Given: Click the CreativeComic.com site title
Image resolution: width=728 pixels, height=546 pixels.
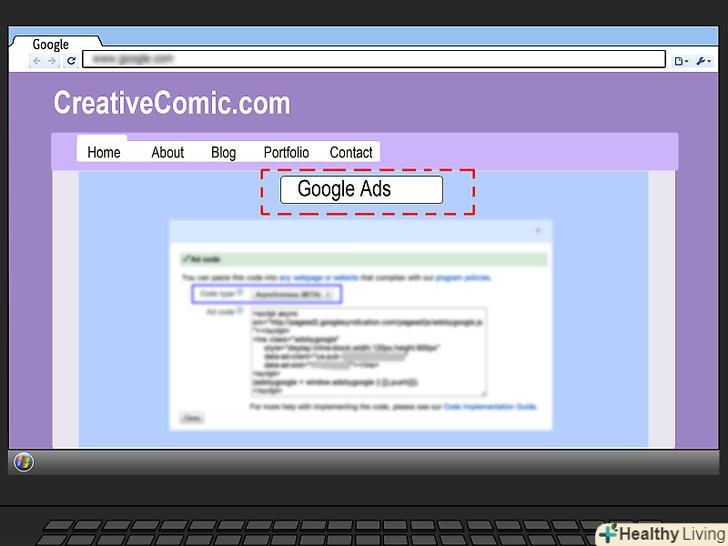Looking at the screenshot, I should click(172, 103).
